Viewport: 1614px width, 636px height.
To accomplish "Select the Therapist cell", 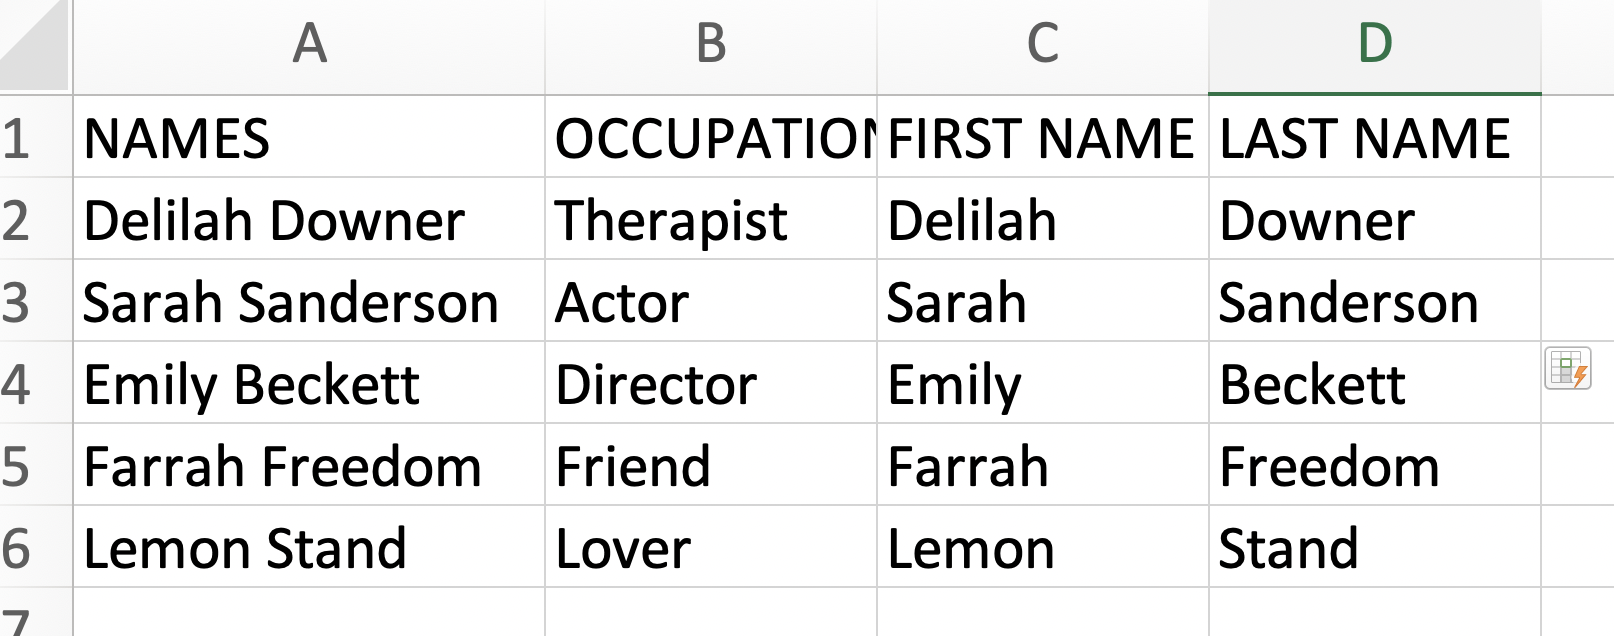I will click(711, 219).
